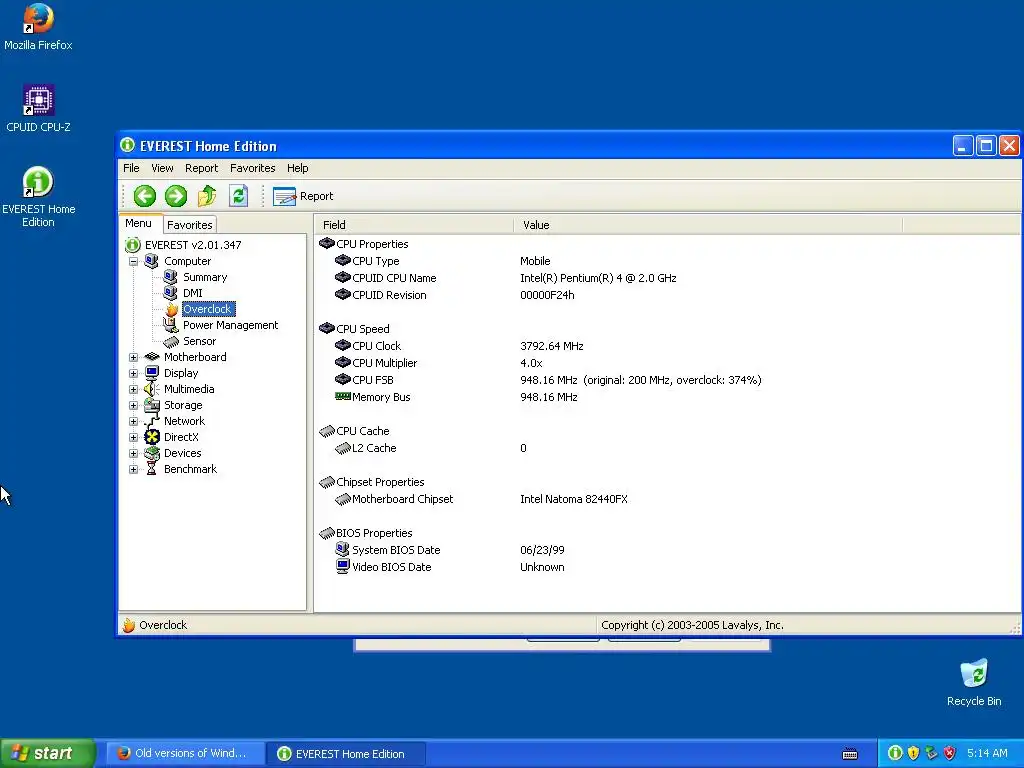1024x768 pixels.
Task: Click the Refresh toolbar icon
Action: click(x=238, y=196)
